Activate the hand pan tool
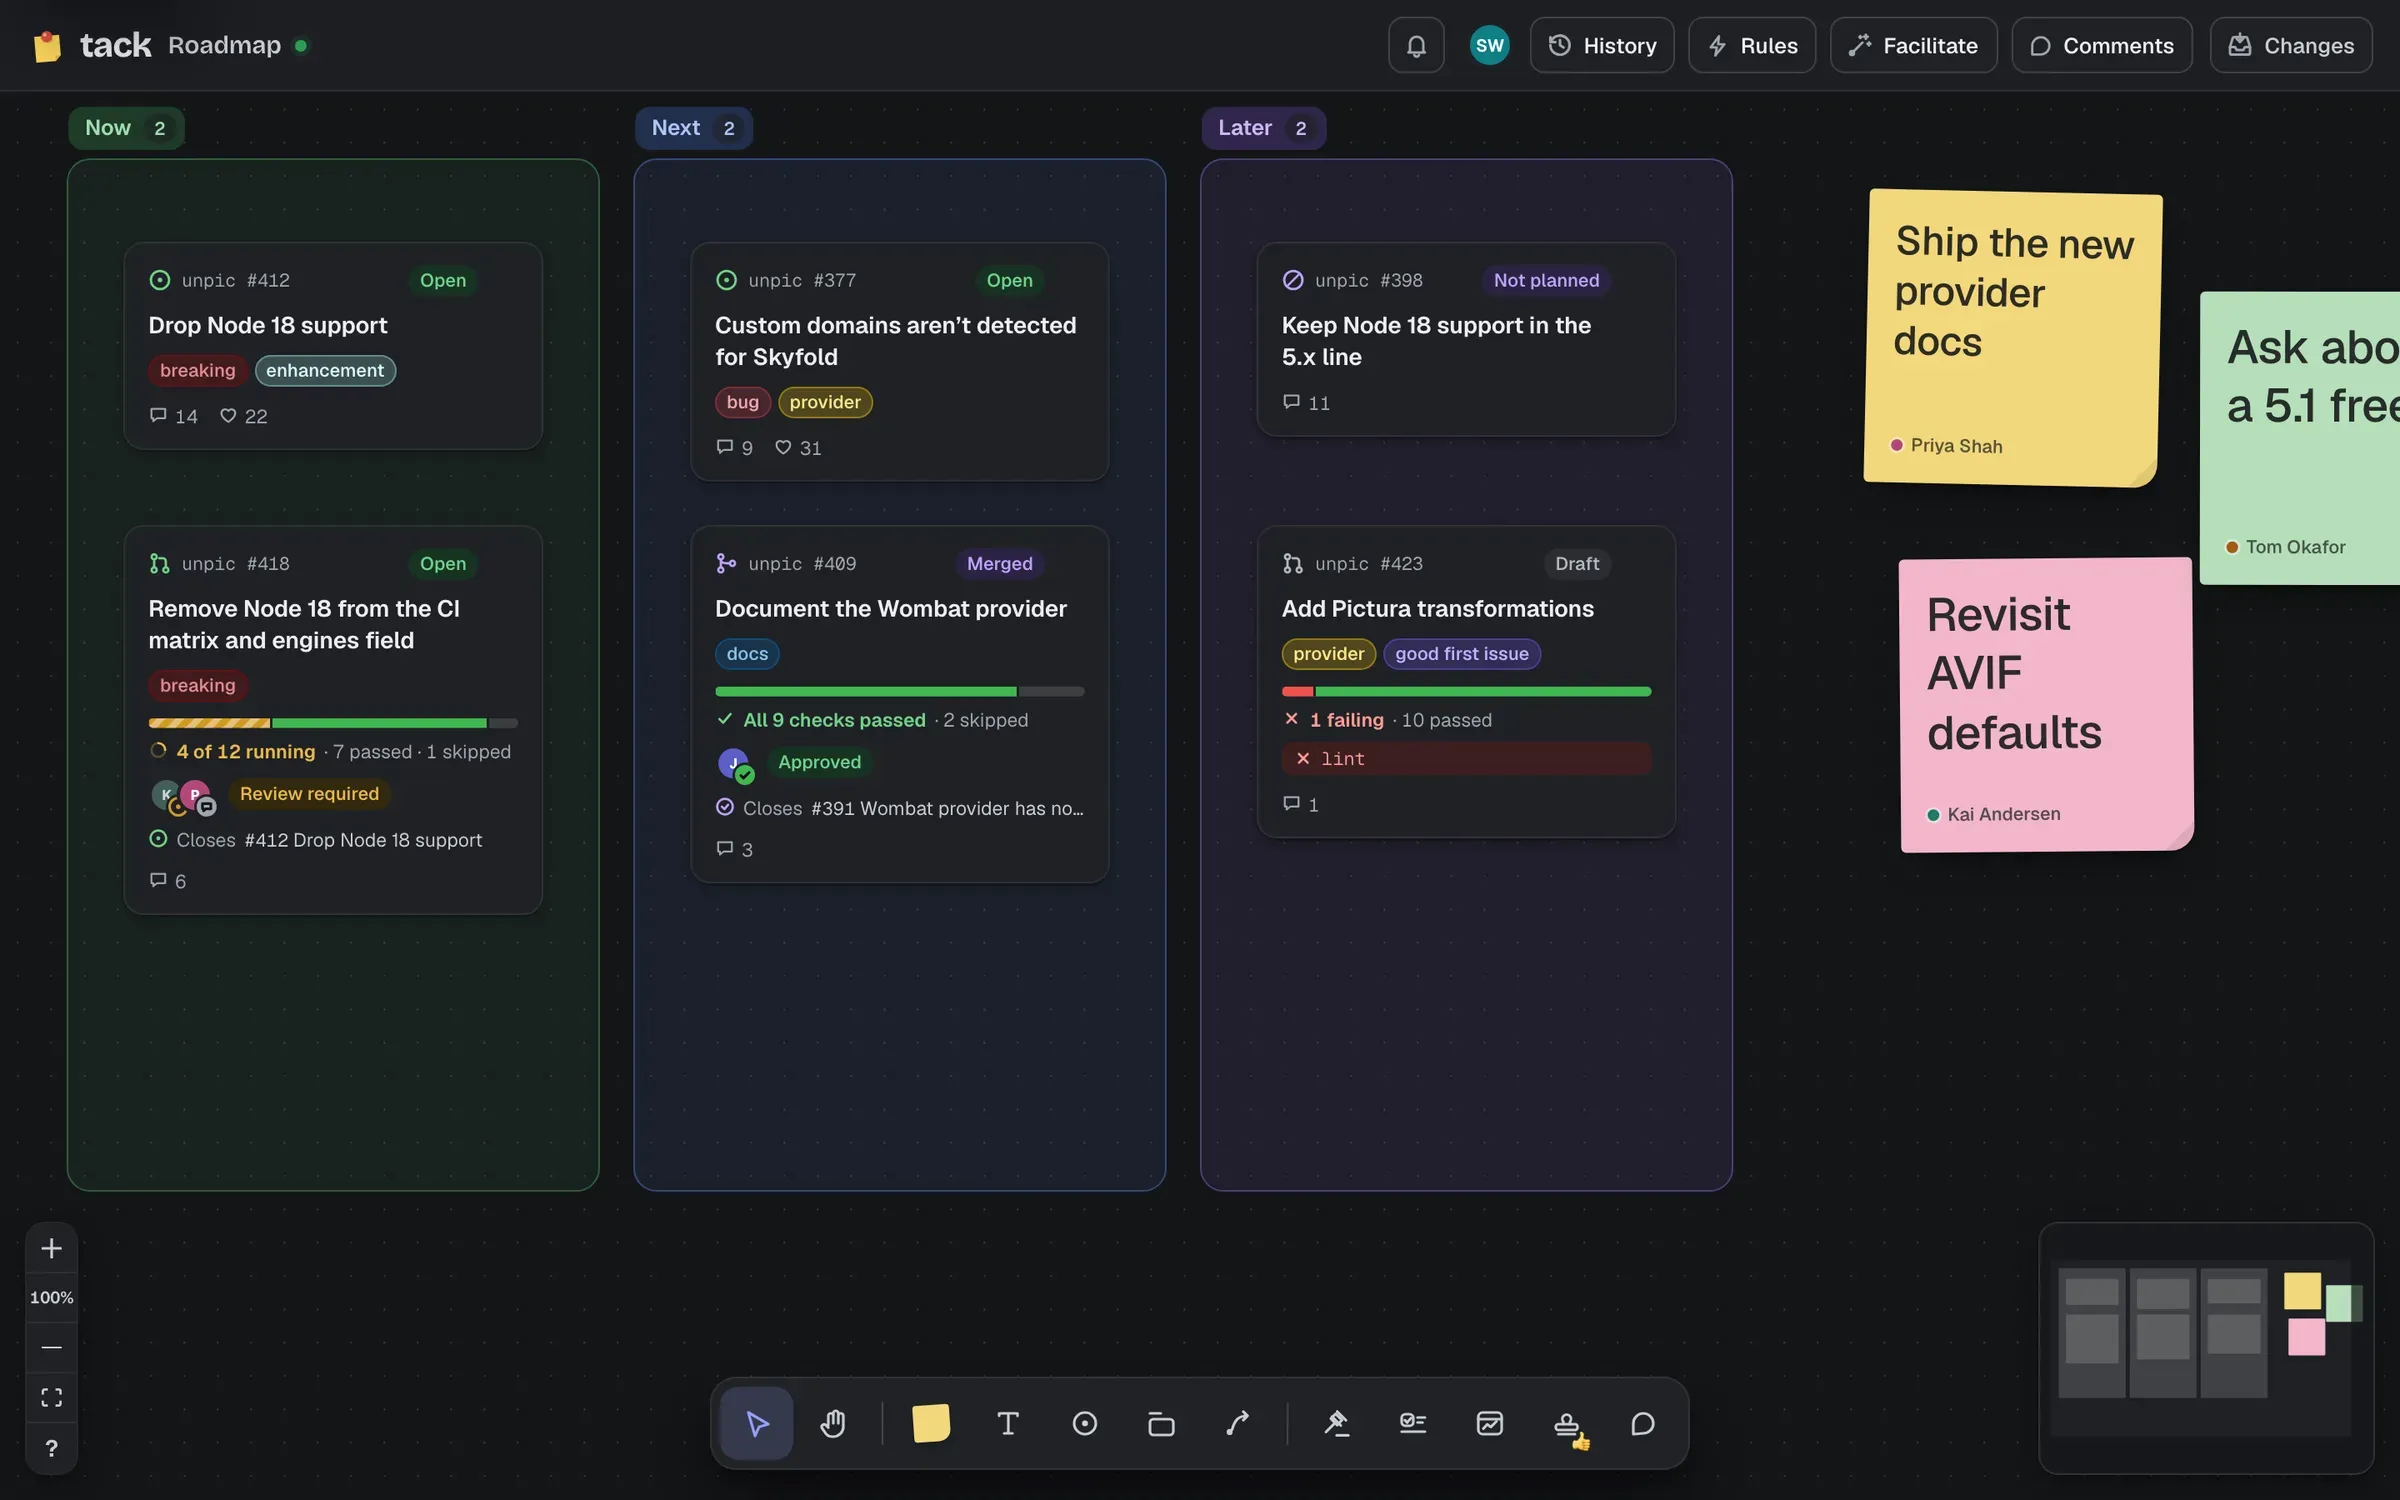Viewport: 2400px width, 1500px height. tap(833, 1423)
